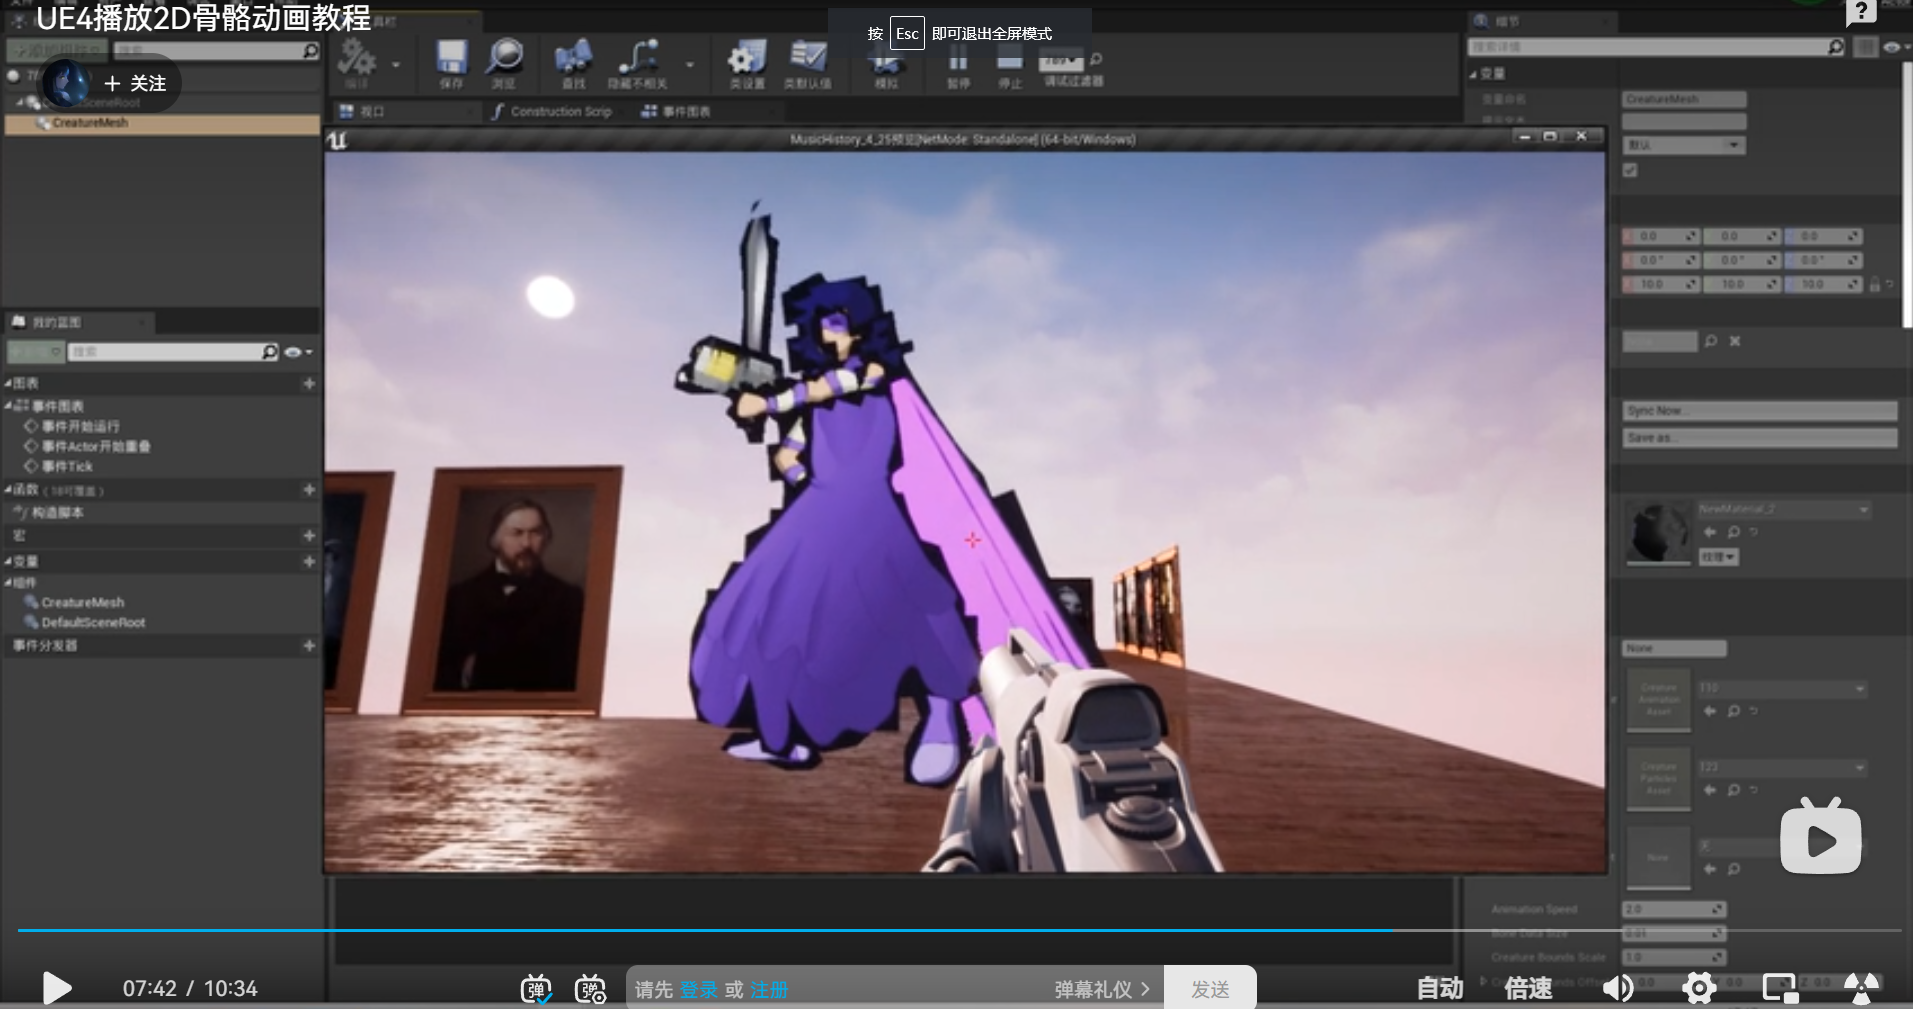Image resolution: width=1913 pixels, height=1009 pixels.
Task: Open the 弹幕礼仪 link
Action: 1102,989
